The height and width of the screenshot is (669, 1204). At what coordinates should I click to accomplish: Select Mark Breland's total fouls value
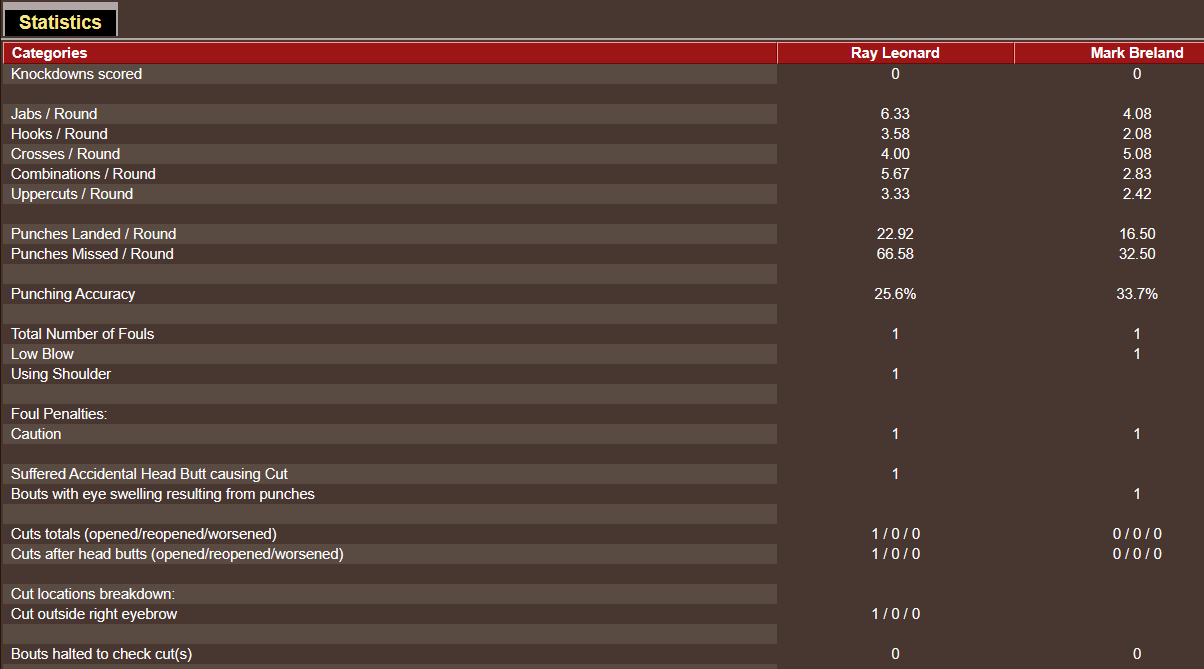[1137, 334]
